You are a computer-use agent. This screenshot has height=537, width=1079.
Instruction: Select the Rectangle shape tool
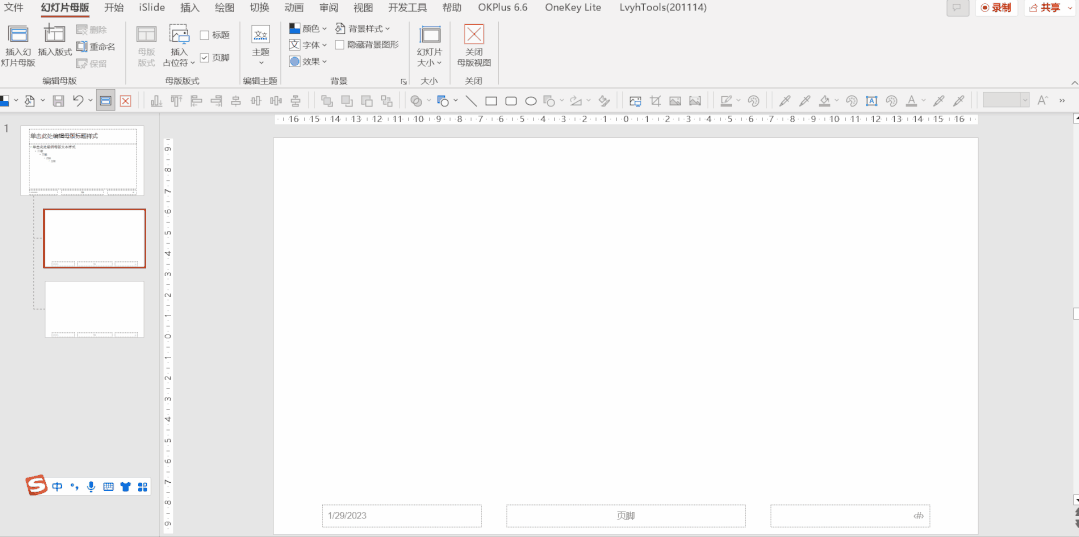point(491,101)
